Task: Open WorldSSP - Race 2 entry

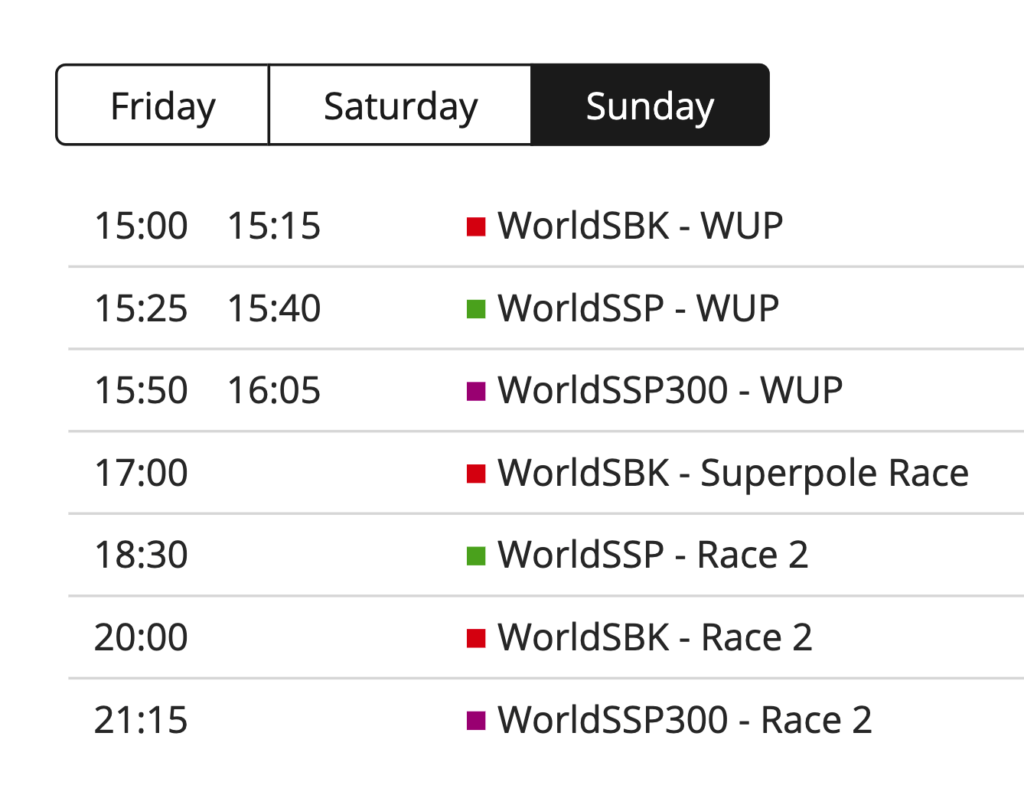Action: [653, 555]
